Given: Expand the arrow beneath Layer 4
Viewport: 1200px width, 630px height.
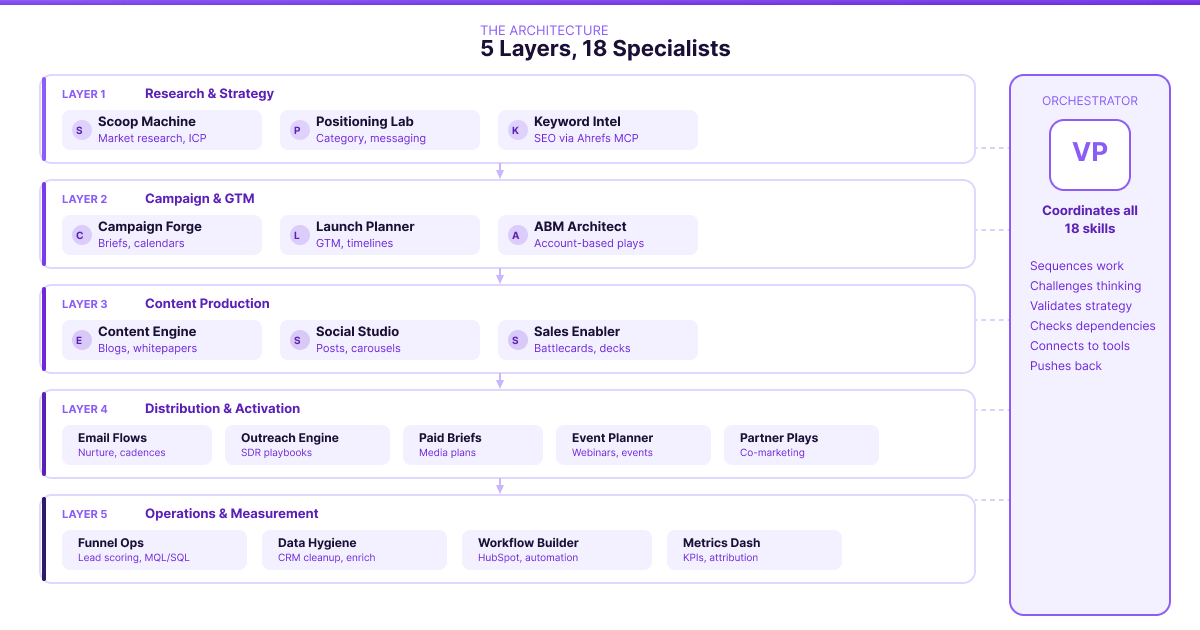Looking at the screenshot, I should pyautogui.click(x=500, y=486).
